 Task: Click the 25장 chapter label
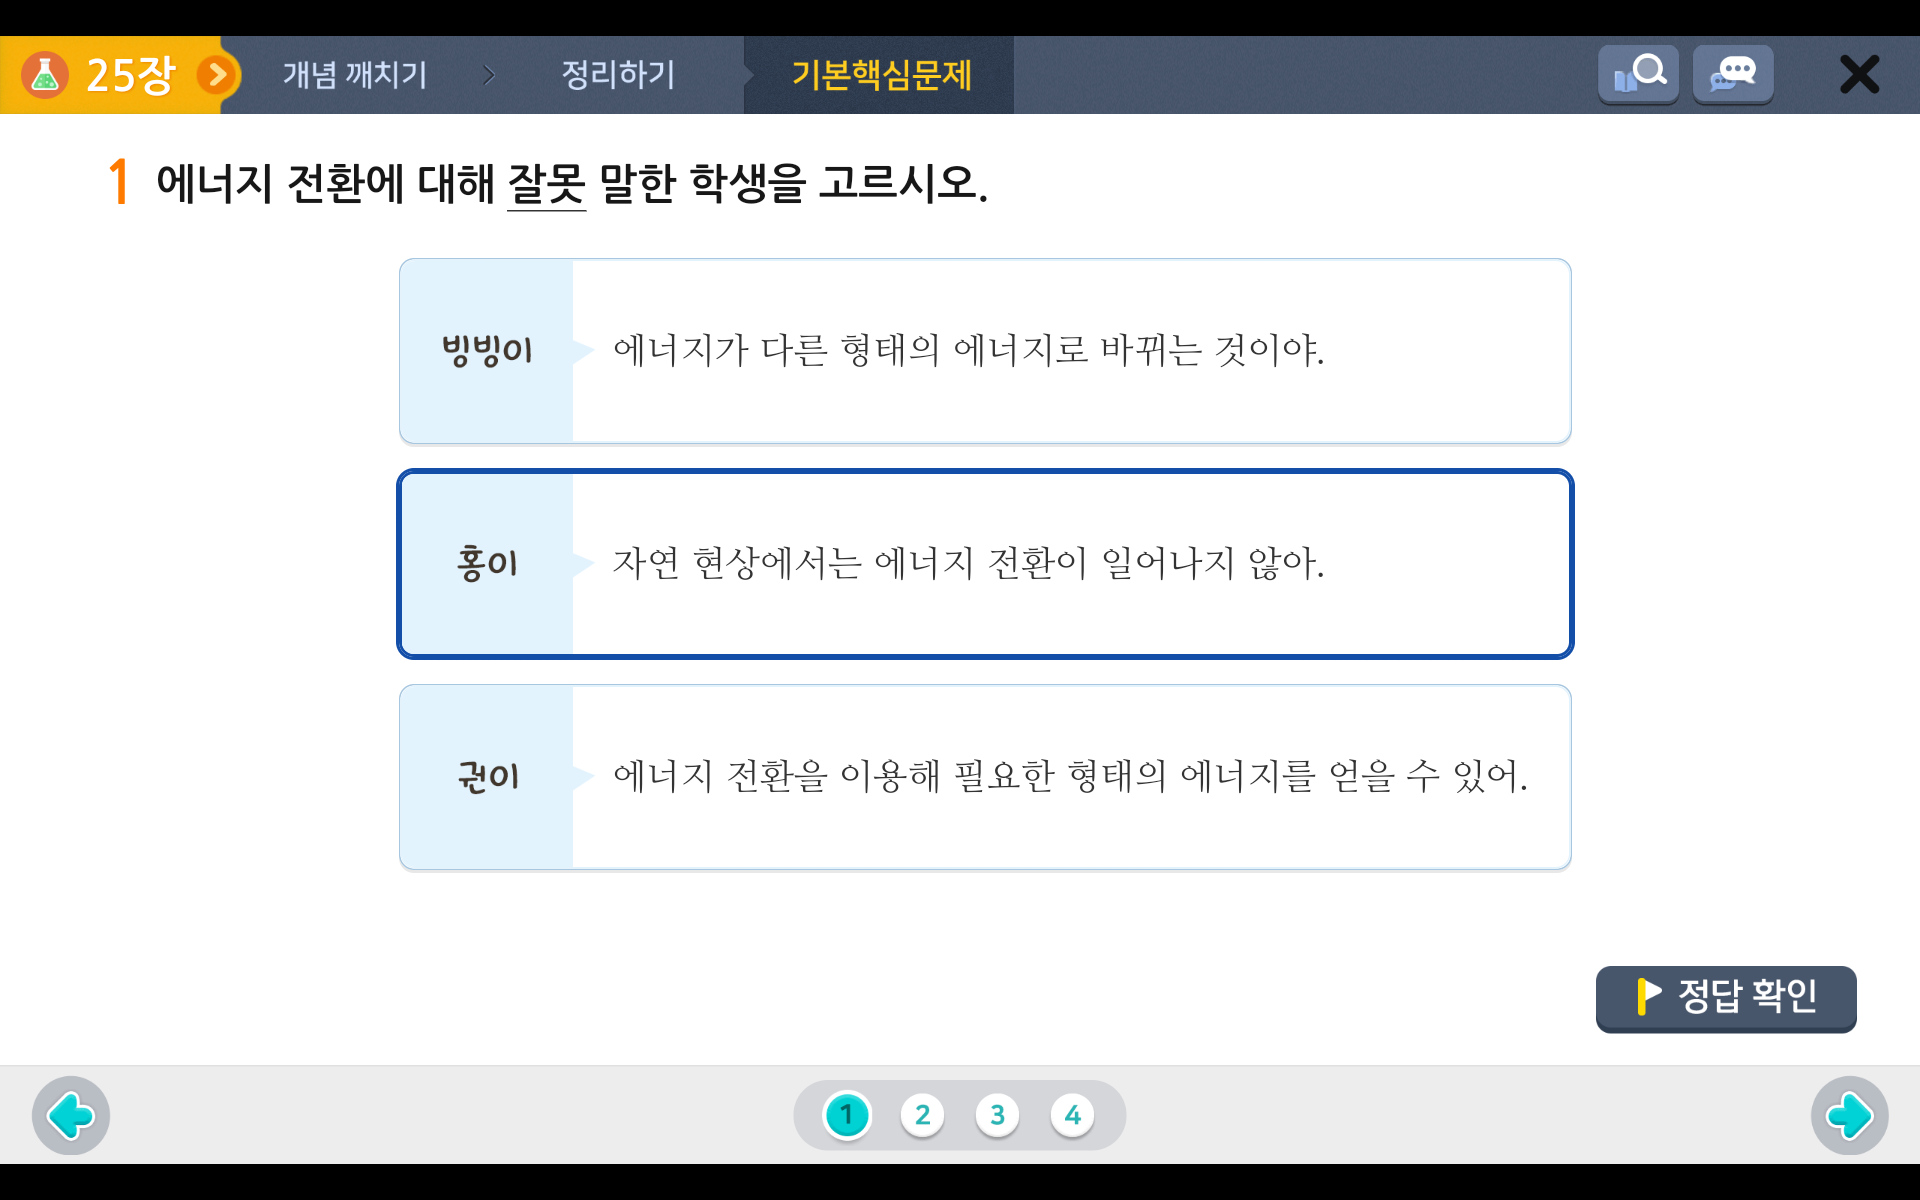(x=130, y=75)
